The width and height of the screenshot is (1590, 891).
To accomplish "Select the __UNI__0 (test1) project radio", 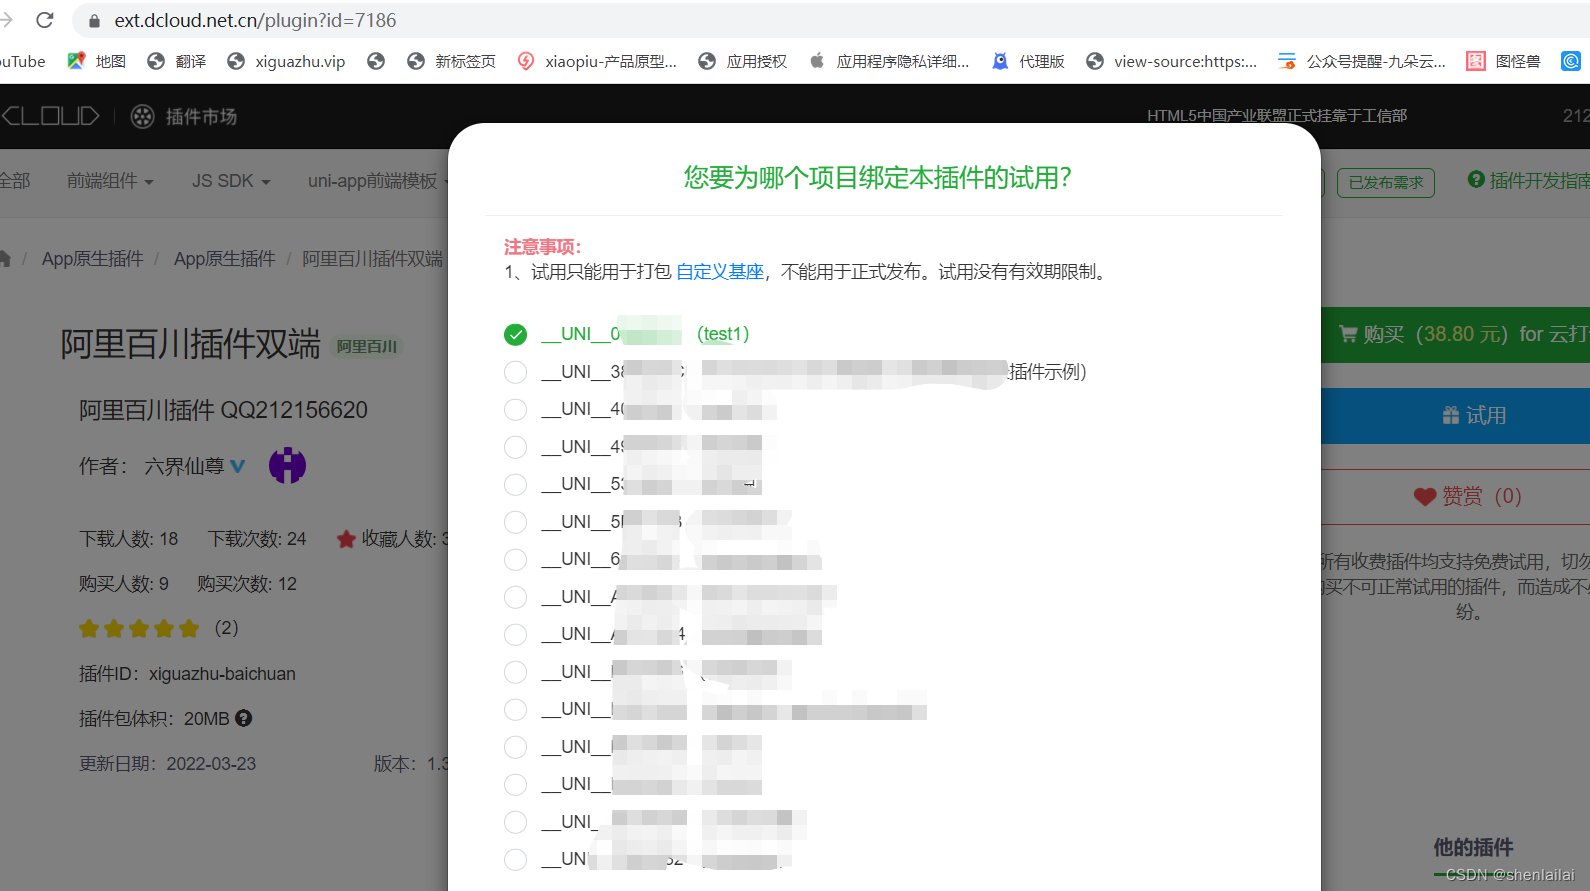I will pyautogui.click(x=515, y=334).
